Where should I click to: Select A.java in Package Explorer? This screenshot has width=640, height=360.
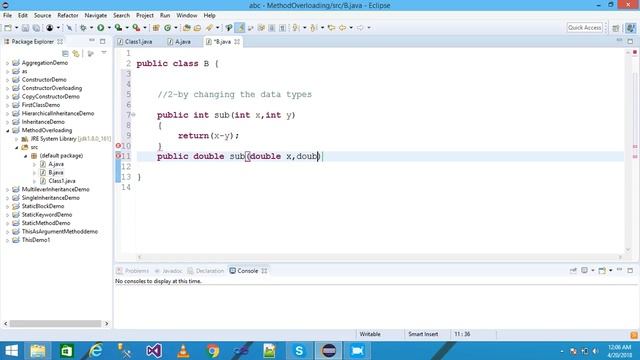[x=56, y=164]
